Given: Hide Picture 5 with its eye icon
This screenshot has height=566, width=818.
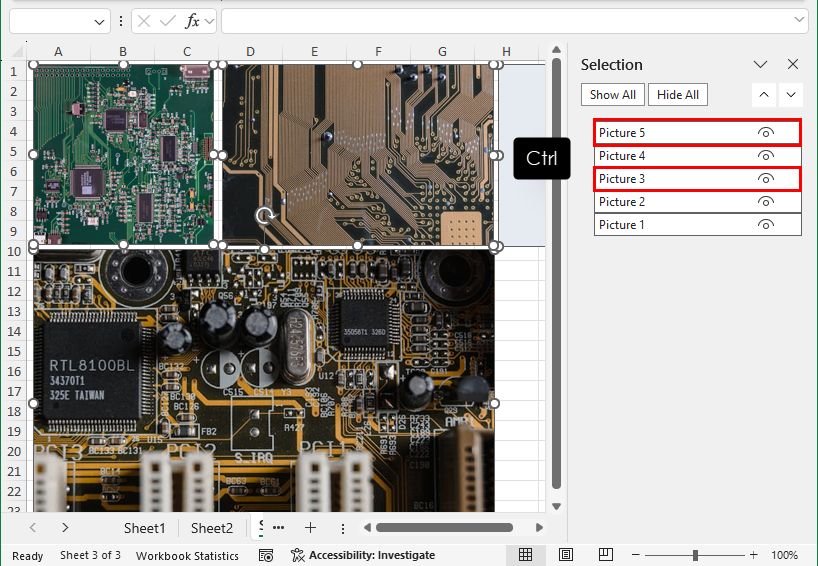Looking at the screenshot, I should tap(765, 133).
